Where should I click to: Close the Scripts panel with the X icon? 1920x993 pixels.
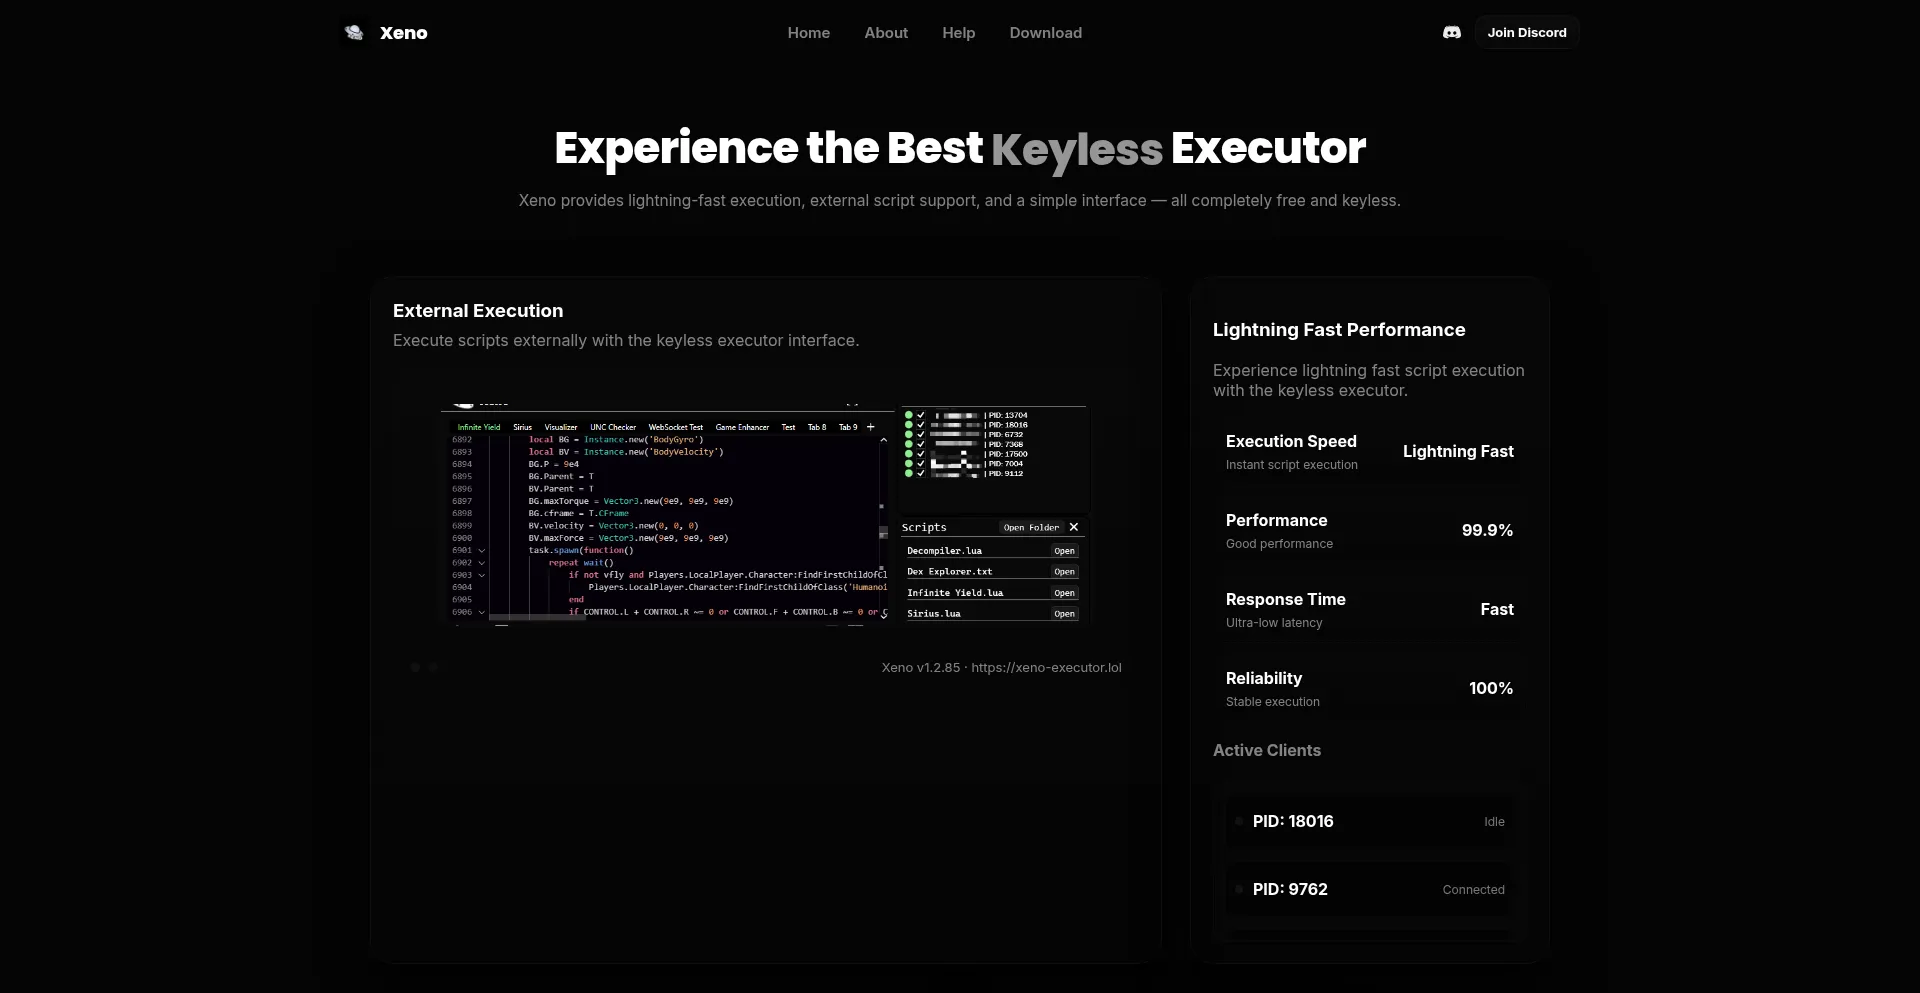pos(1075,527)
